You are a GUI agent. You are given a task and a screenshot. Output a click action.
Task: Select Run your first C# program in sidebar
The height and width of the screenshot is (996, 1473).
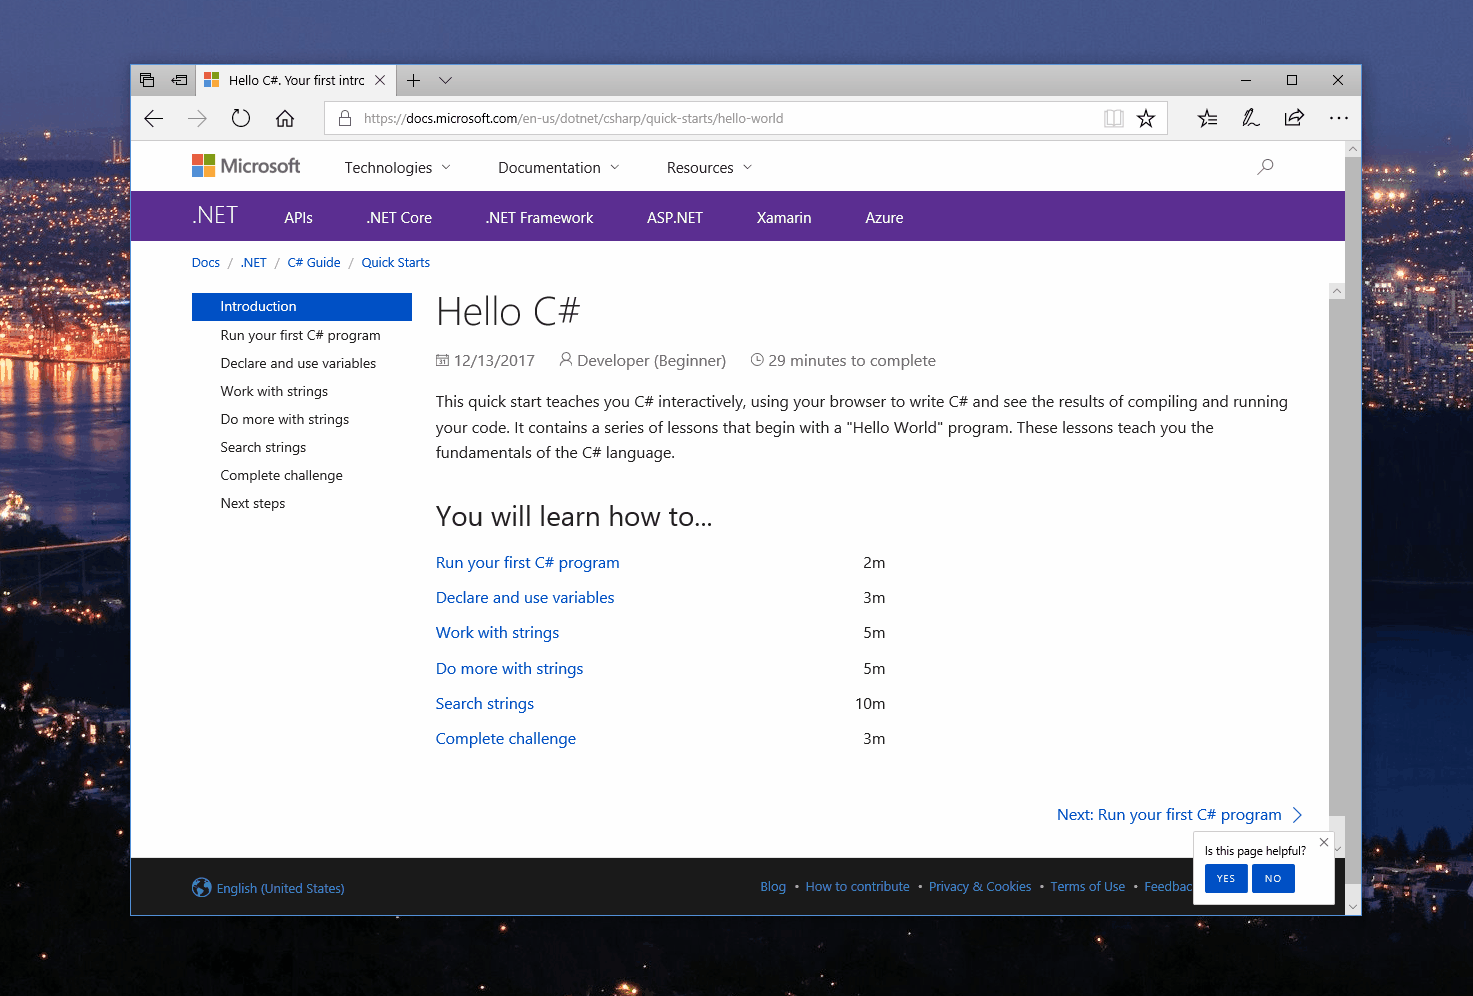(x=300, y=336)
